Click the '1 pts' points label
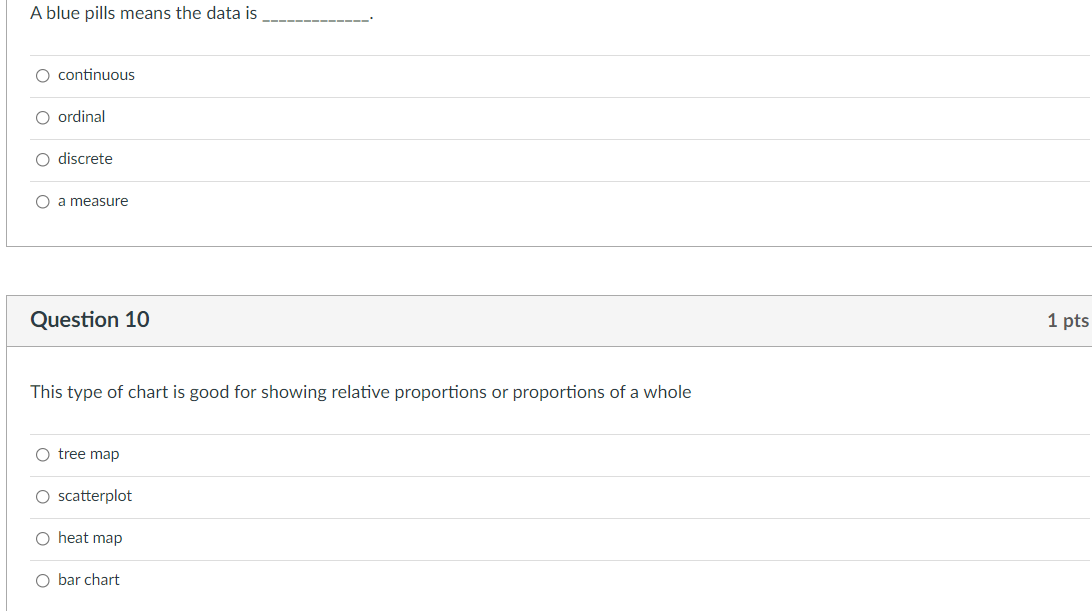This screenshot has height=611, width=1092. 1067,321
